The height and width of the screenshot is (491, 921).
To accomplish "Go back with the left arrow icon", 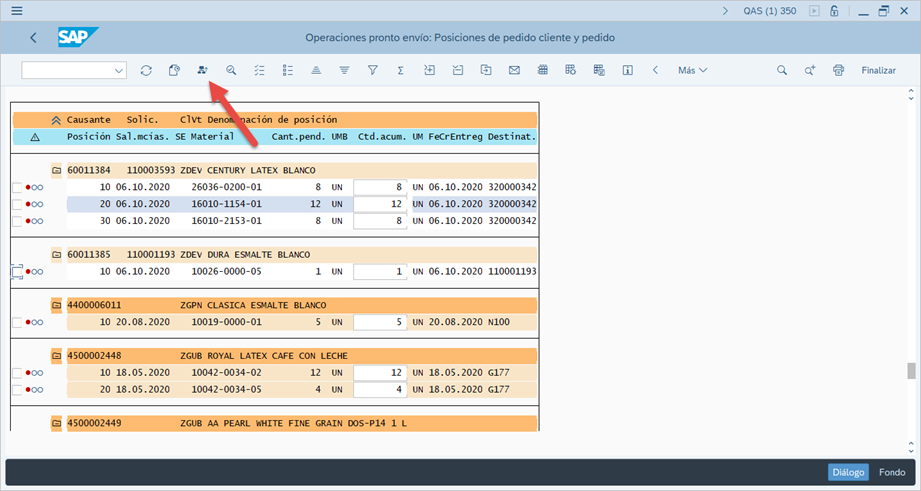I will [34, 38].
